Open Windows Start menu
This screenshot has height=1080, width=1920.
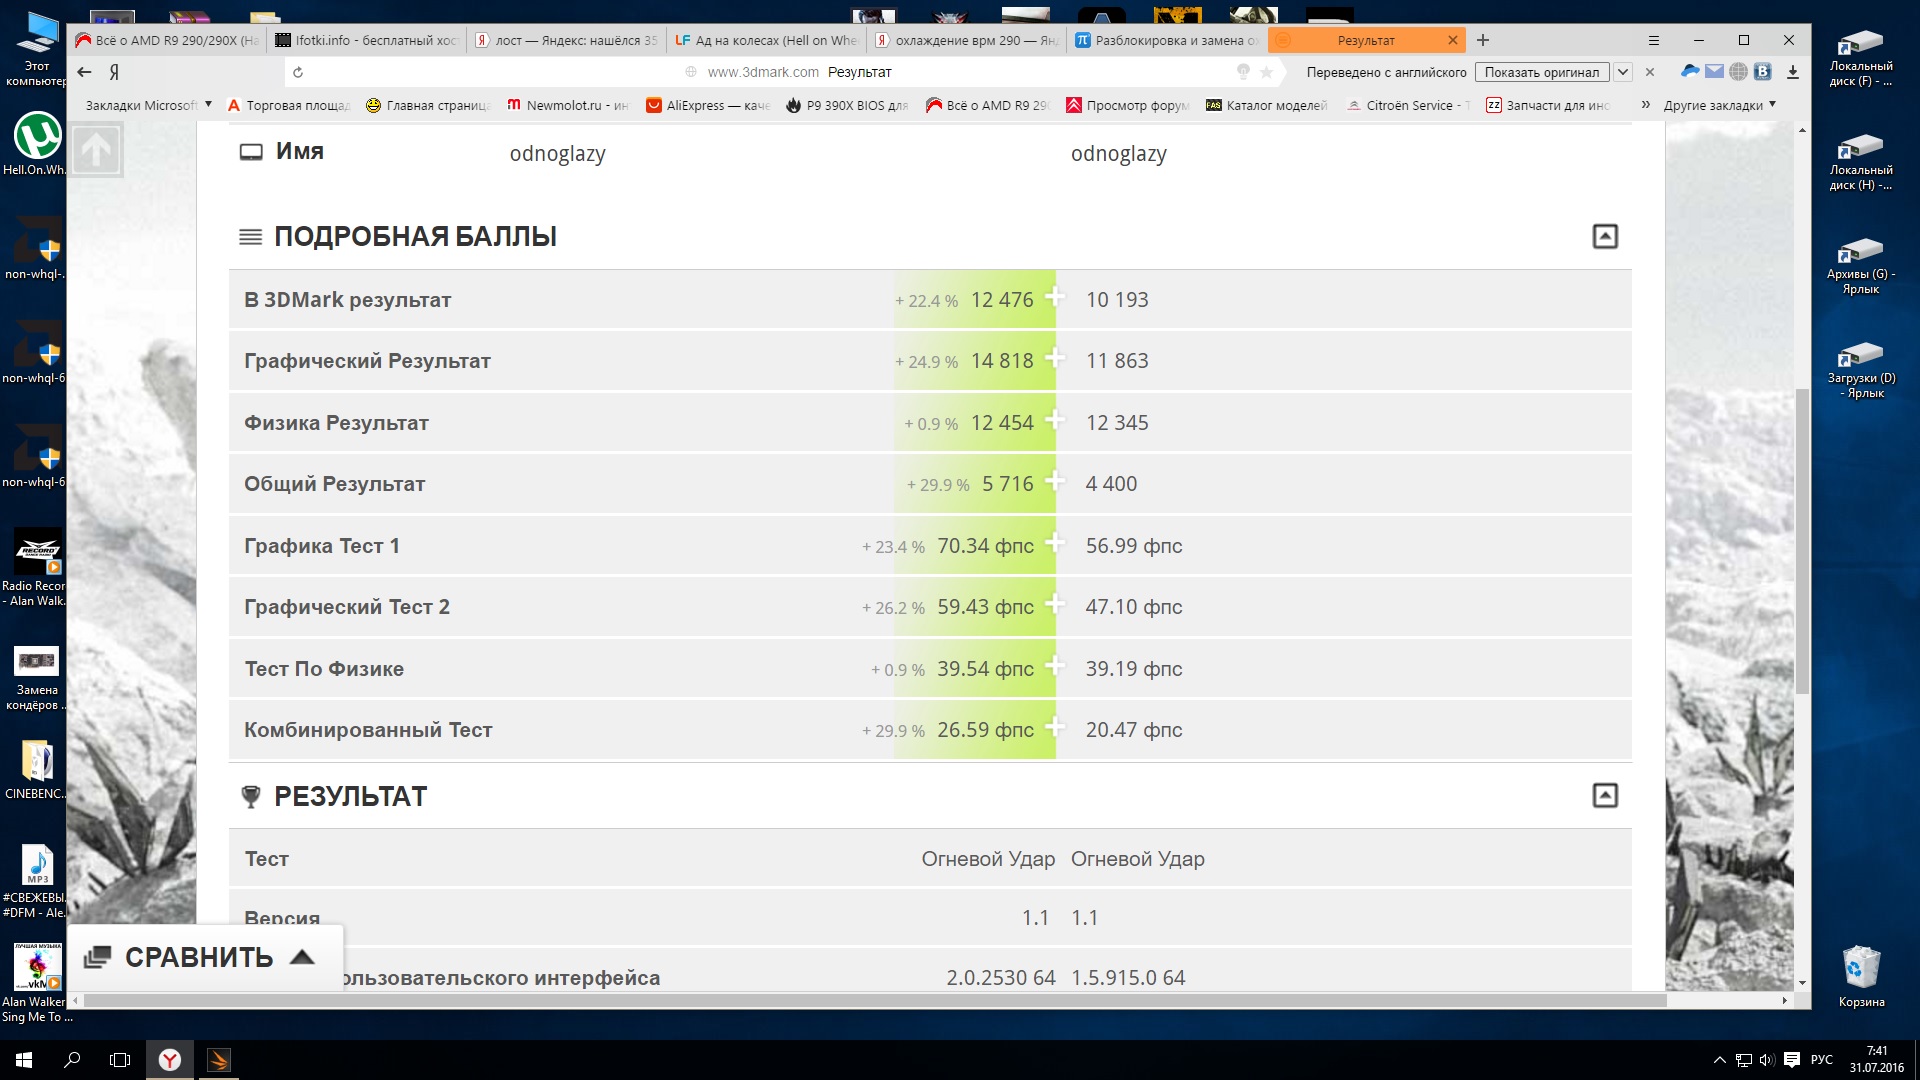click(x=24, y=1060)
